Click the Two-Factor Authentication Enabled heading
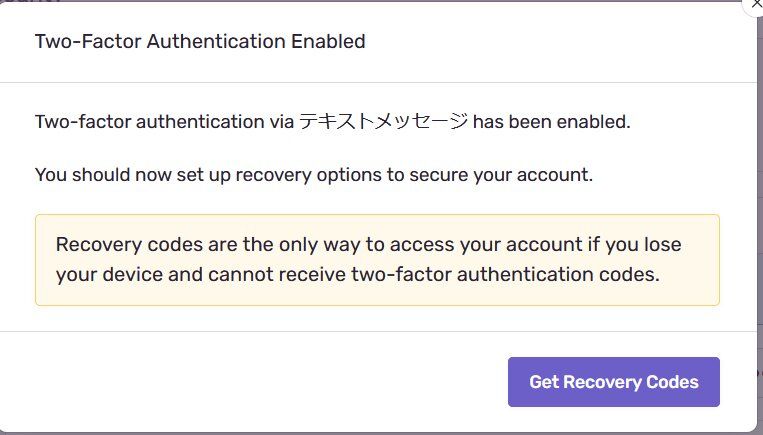 click(x=200, y=42)
